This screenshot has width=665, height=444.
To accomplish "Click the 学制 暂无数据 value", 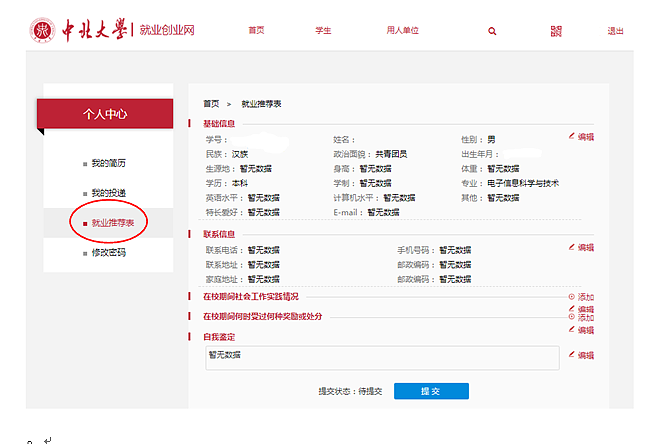I will pos(375,183).
